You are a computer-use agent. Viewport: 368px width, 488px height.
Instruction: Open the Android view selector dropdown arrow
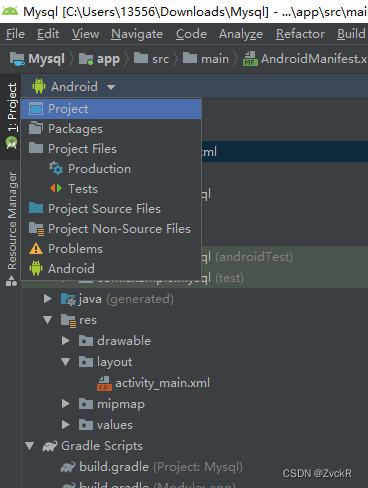click(111, 87)
